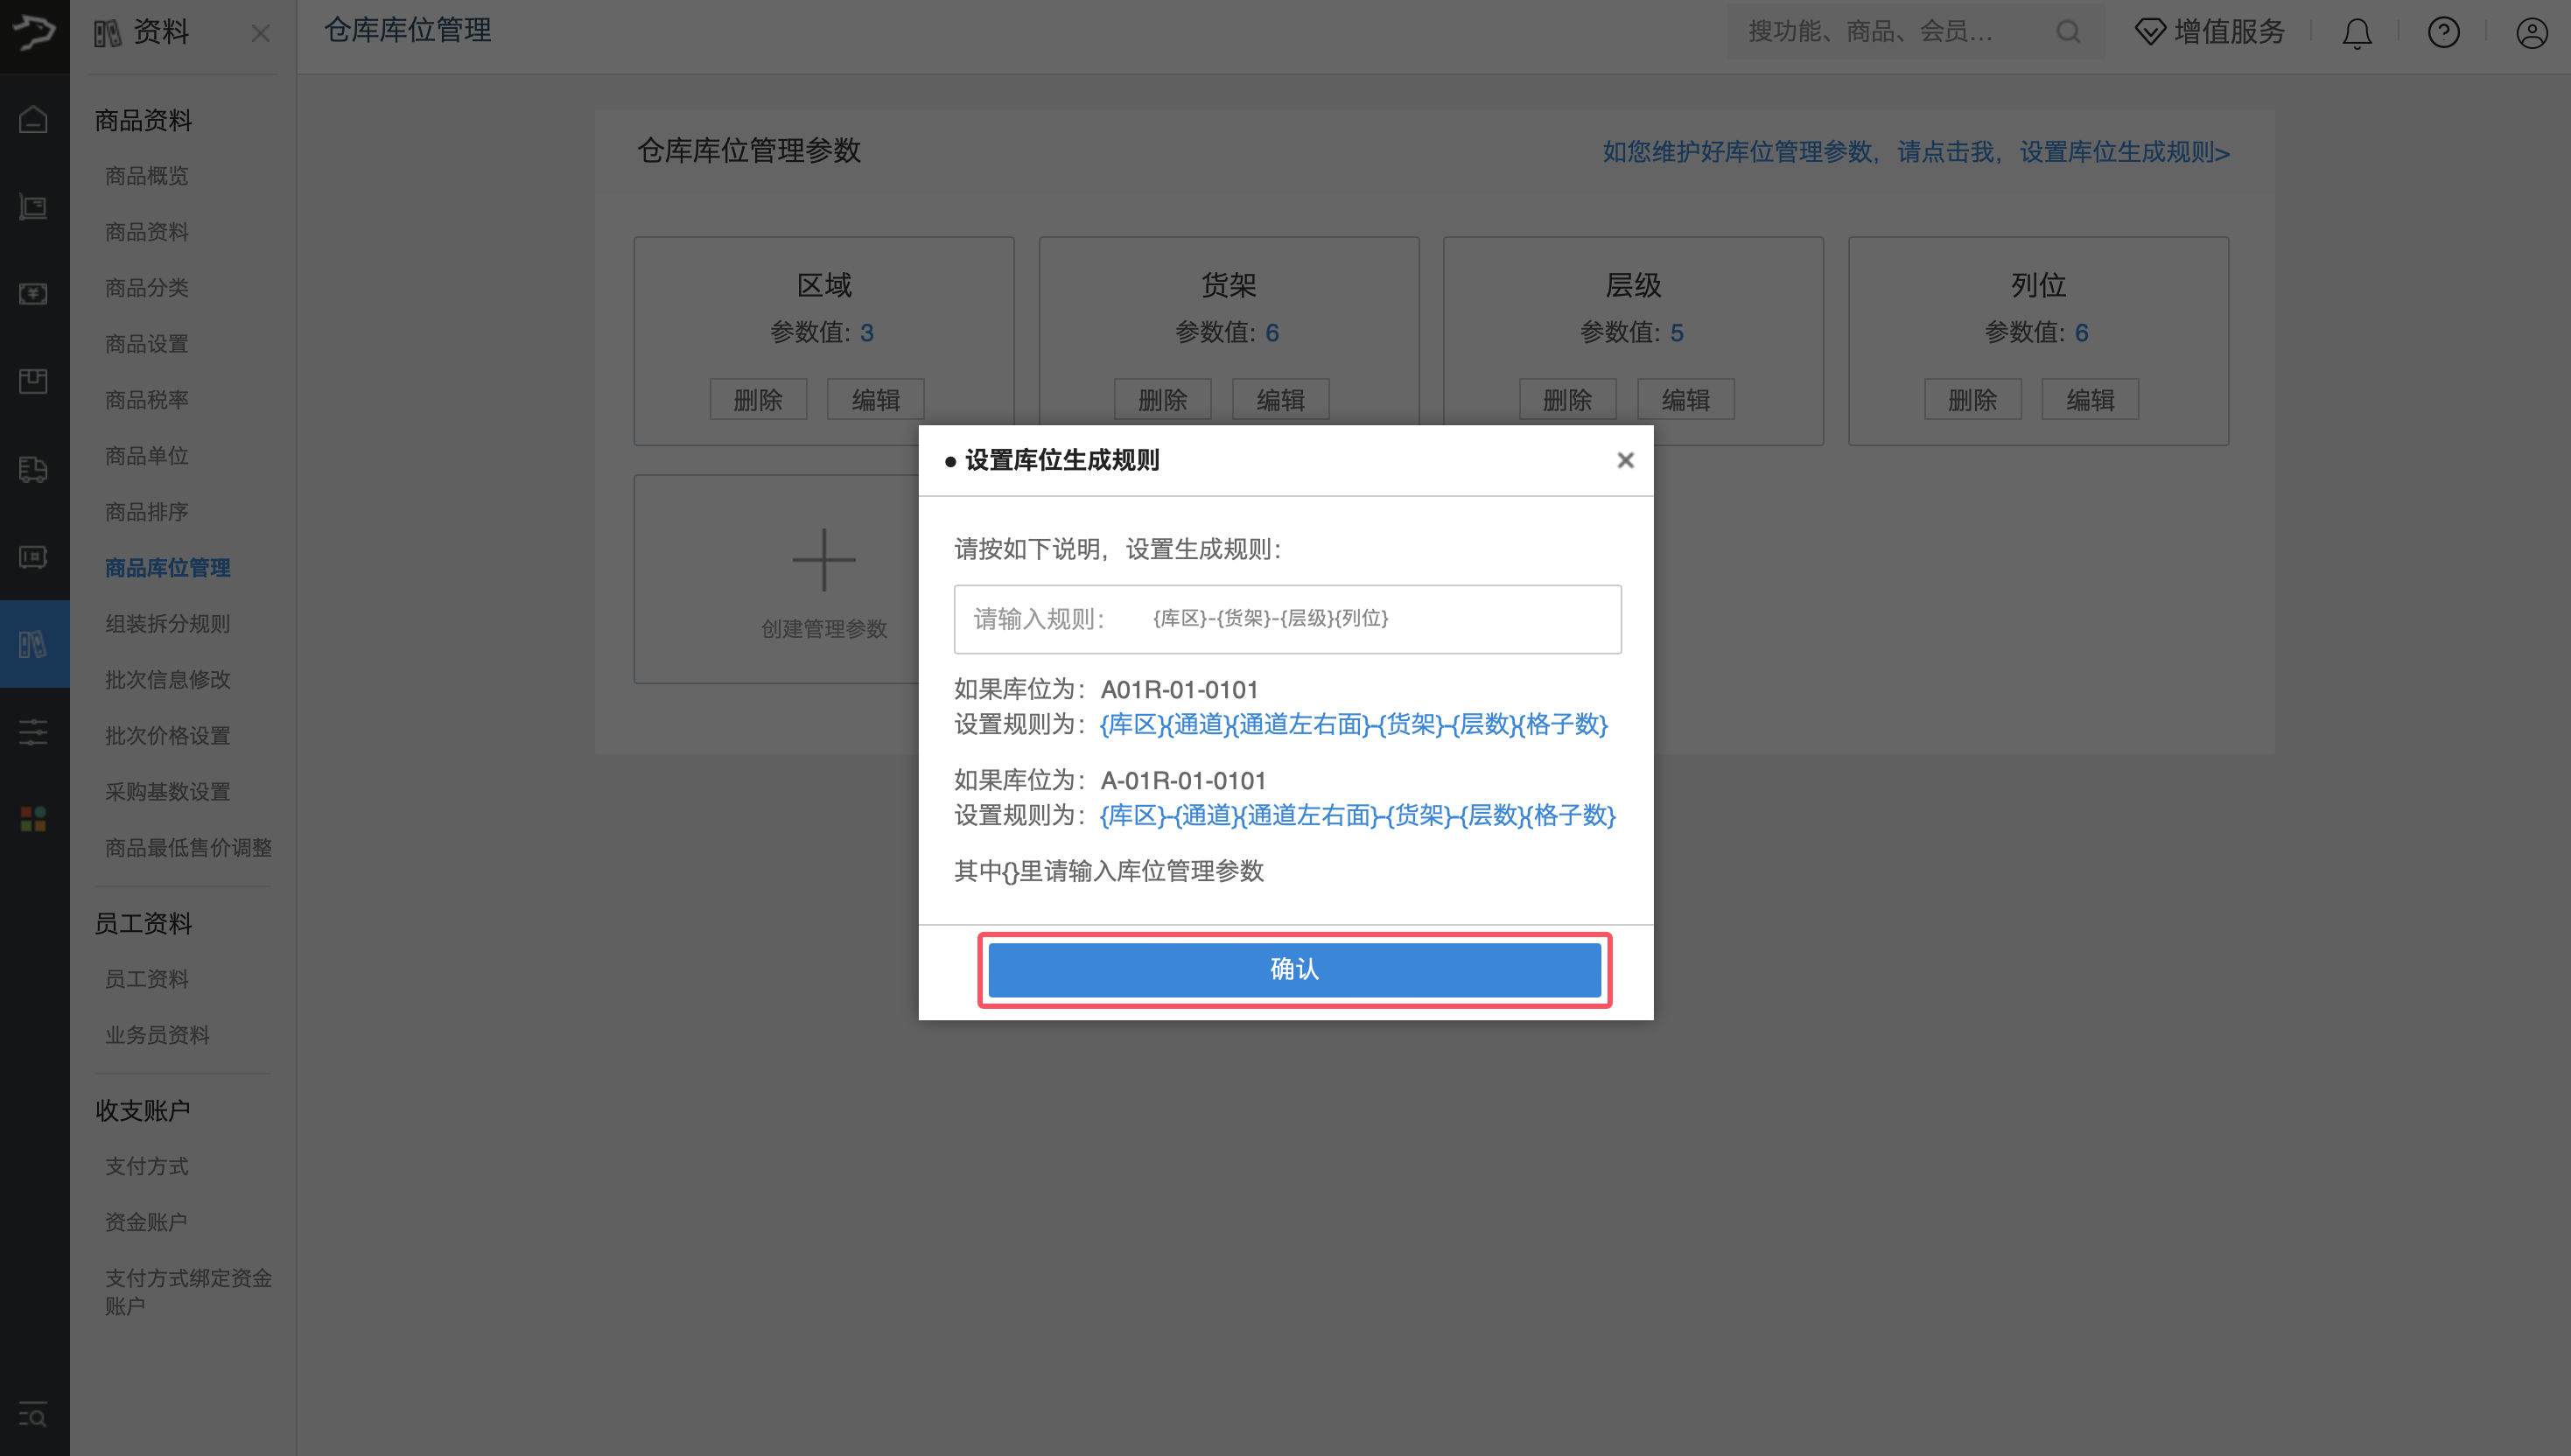Open the settings sliders icon in sidebar

point(33,731)
